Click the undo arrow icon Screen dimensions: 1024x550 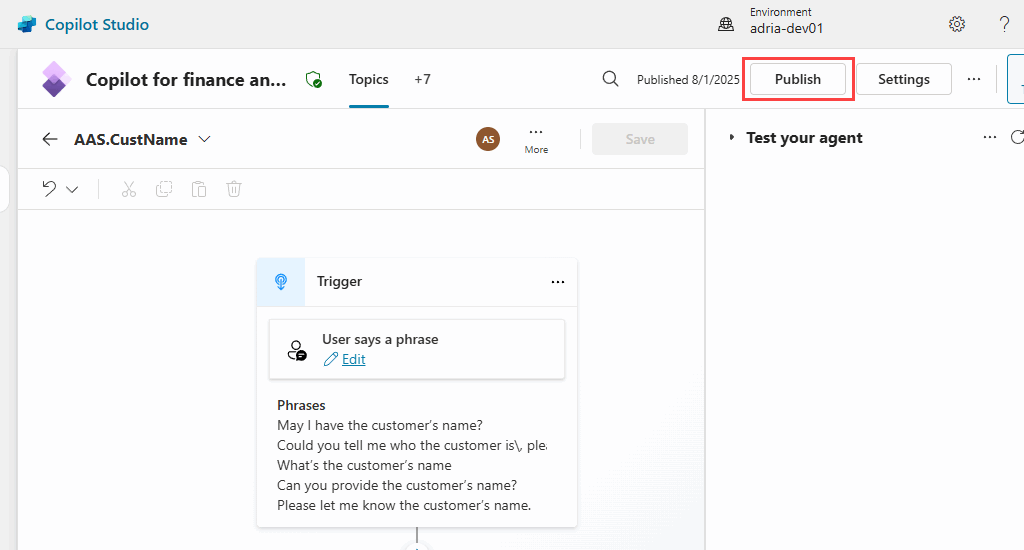(49, 189)
